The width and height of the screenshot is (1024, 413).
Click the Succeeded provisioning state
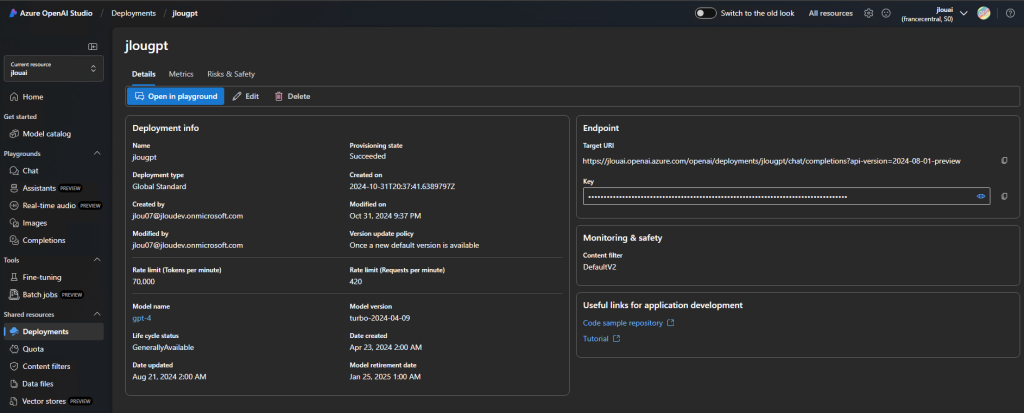368,156
